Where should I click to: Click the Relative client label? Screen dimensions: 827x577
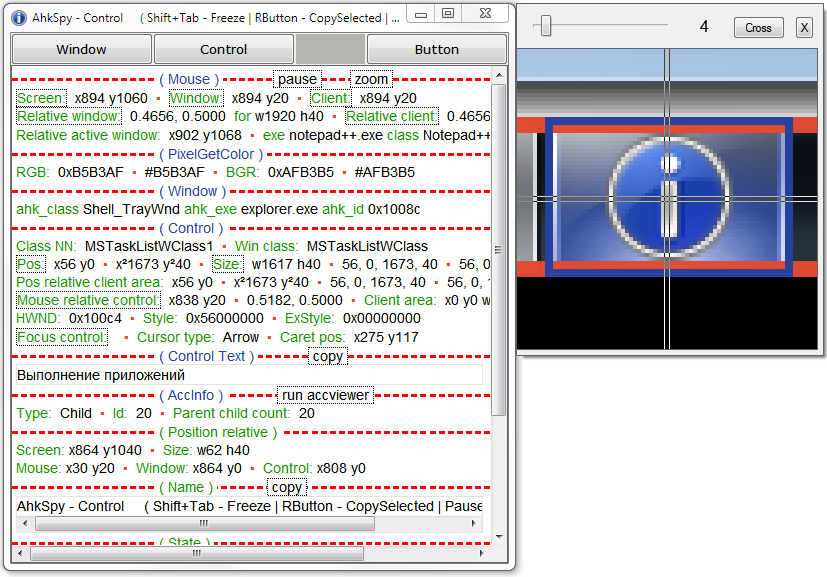[x=392, y=116]
